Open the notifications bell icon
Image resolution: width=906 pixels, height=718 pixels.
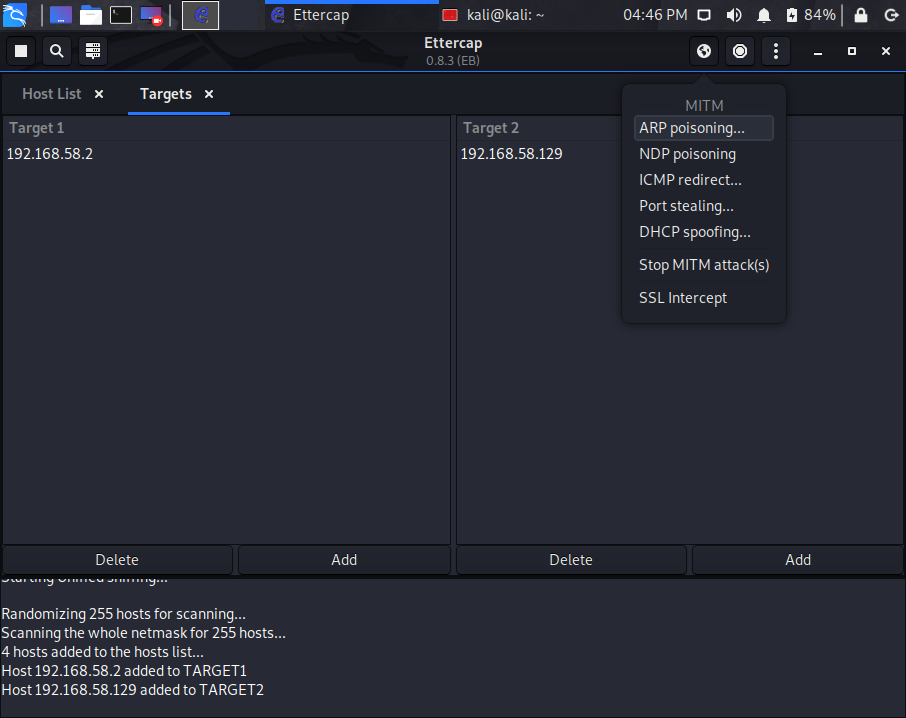764,15
